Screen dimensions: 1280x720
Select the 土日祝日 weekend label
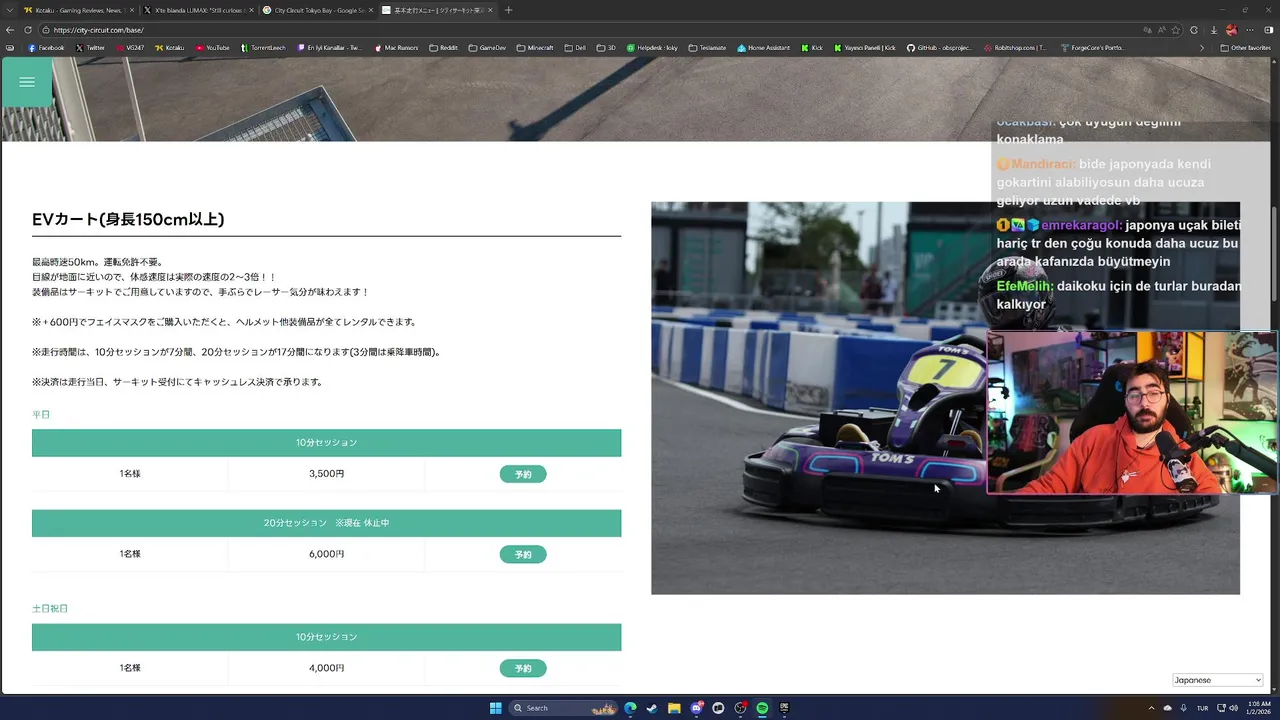(50, 608)
